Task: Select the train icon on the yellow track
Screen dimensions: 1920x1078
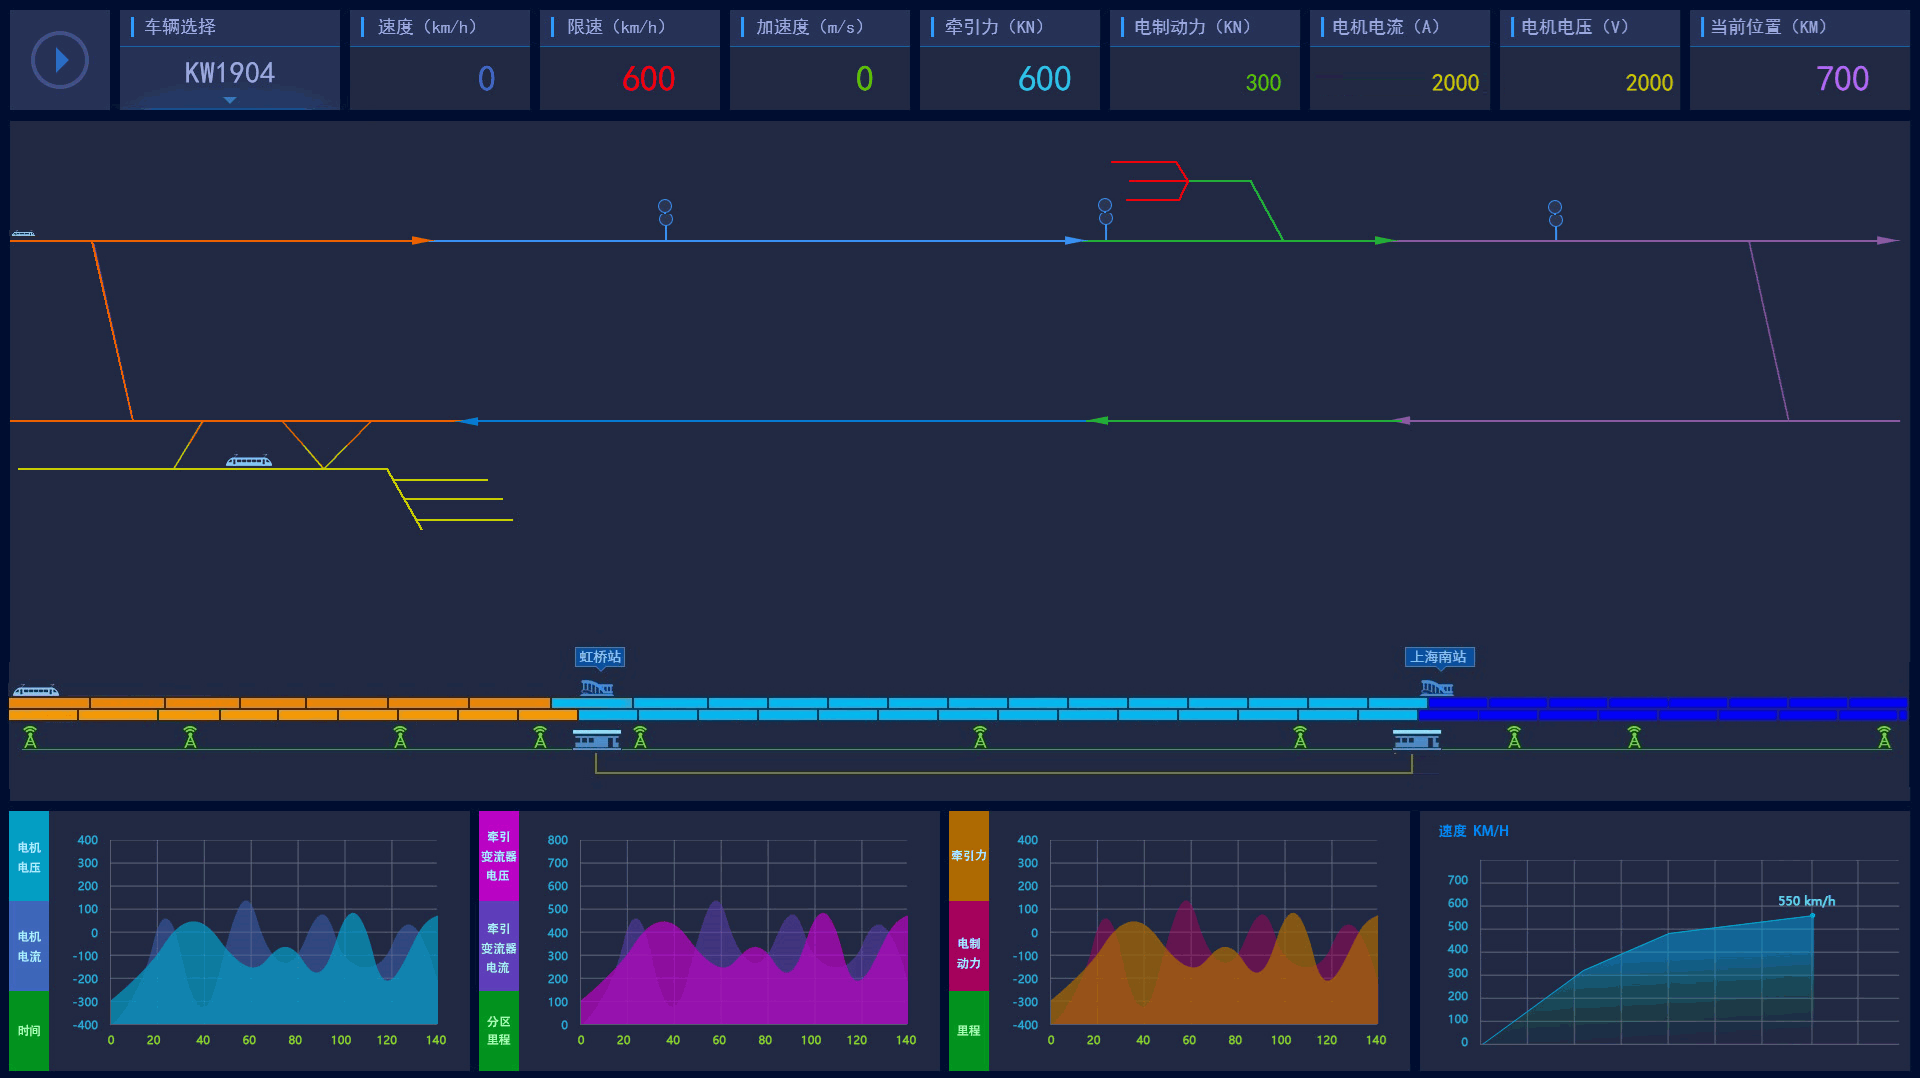Action: point(249,461)
